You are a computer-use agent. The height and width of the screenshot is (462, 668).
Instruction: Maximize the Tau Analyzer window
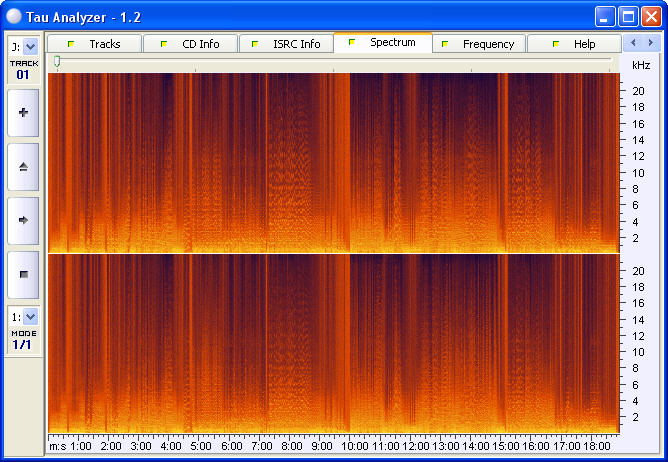click(628, 16)
